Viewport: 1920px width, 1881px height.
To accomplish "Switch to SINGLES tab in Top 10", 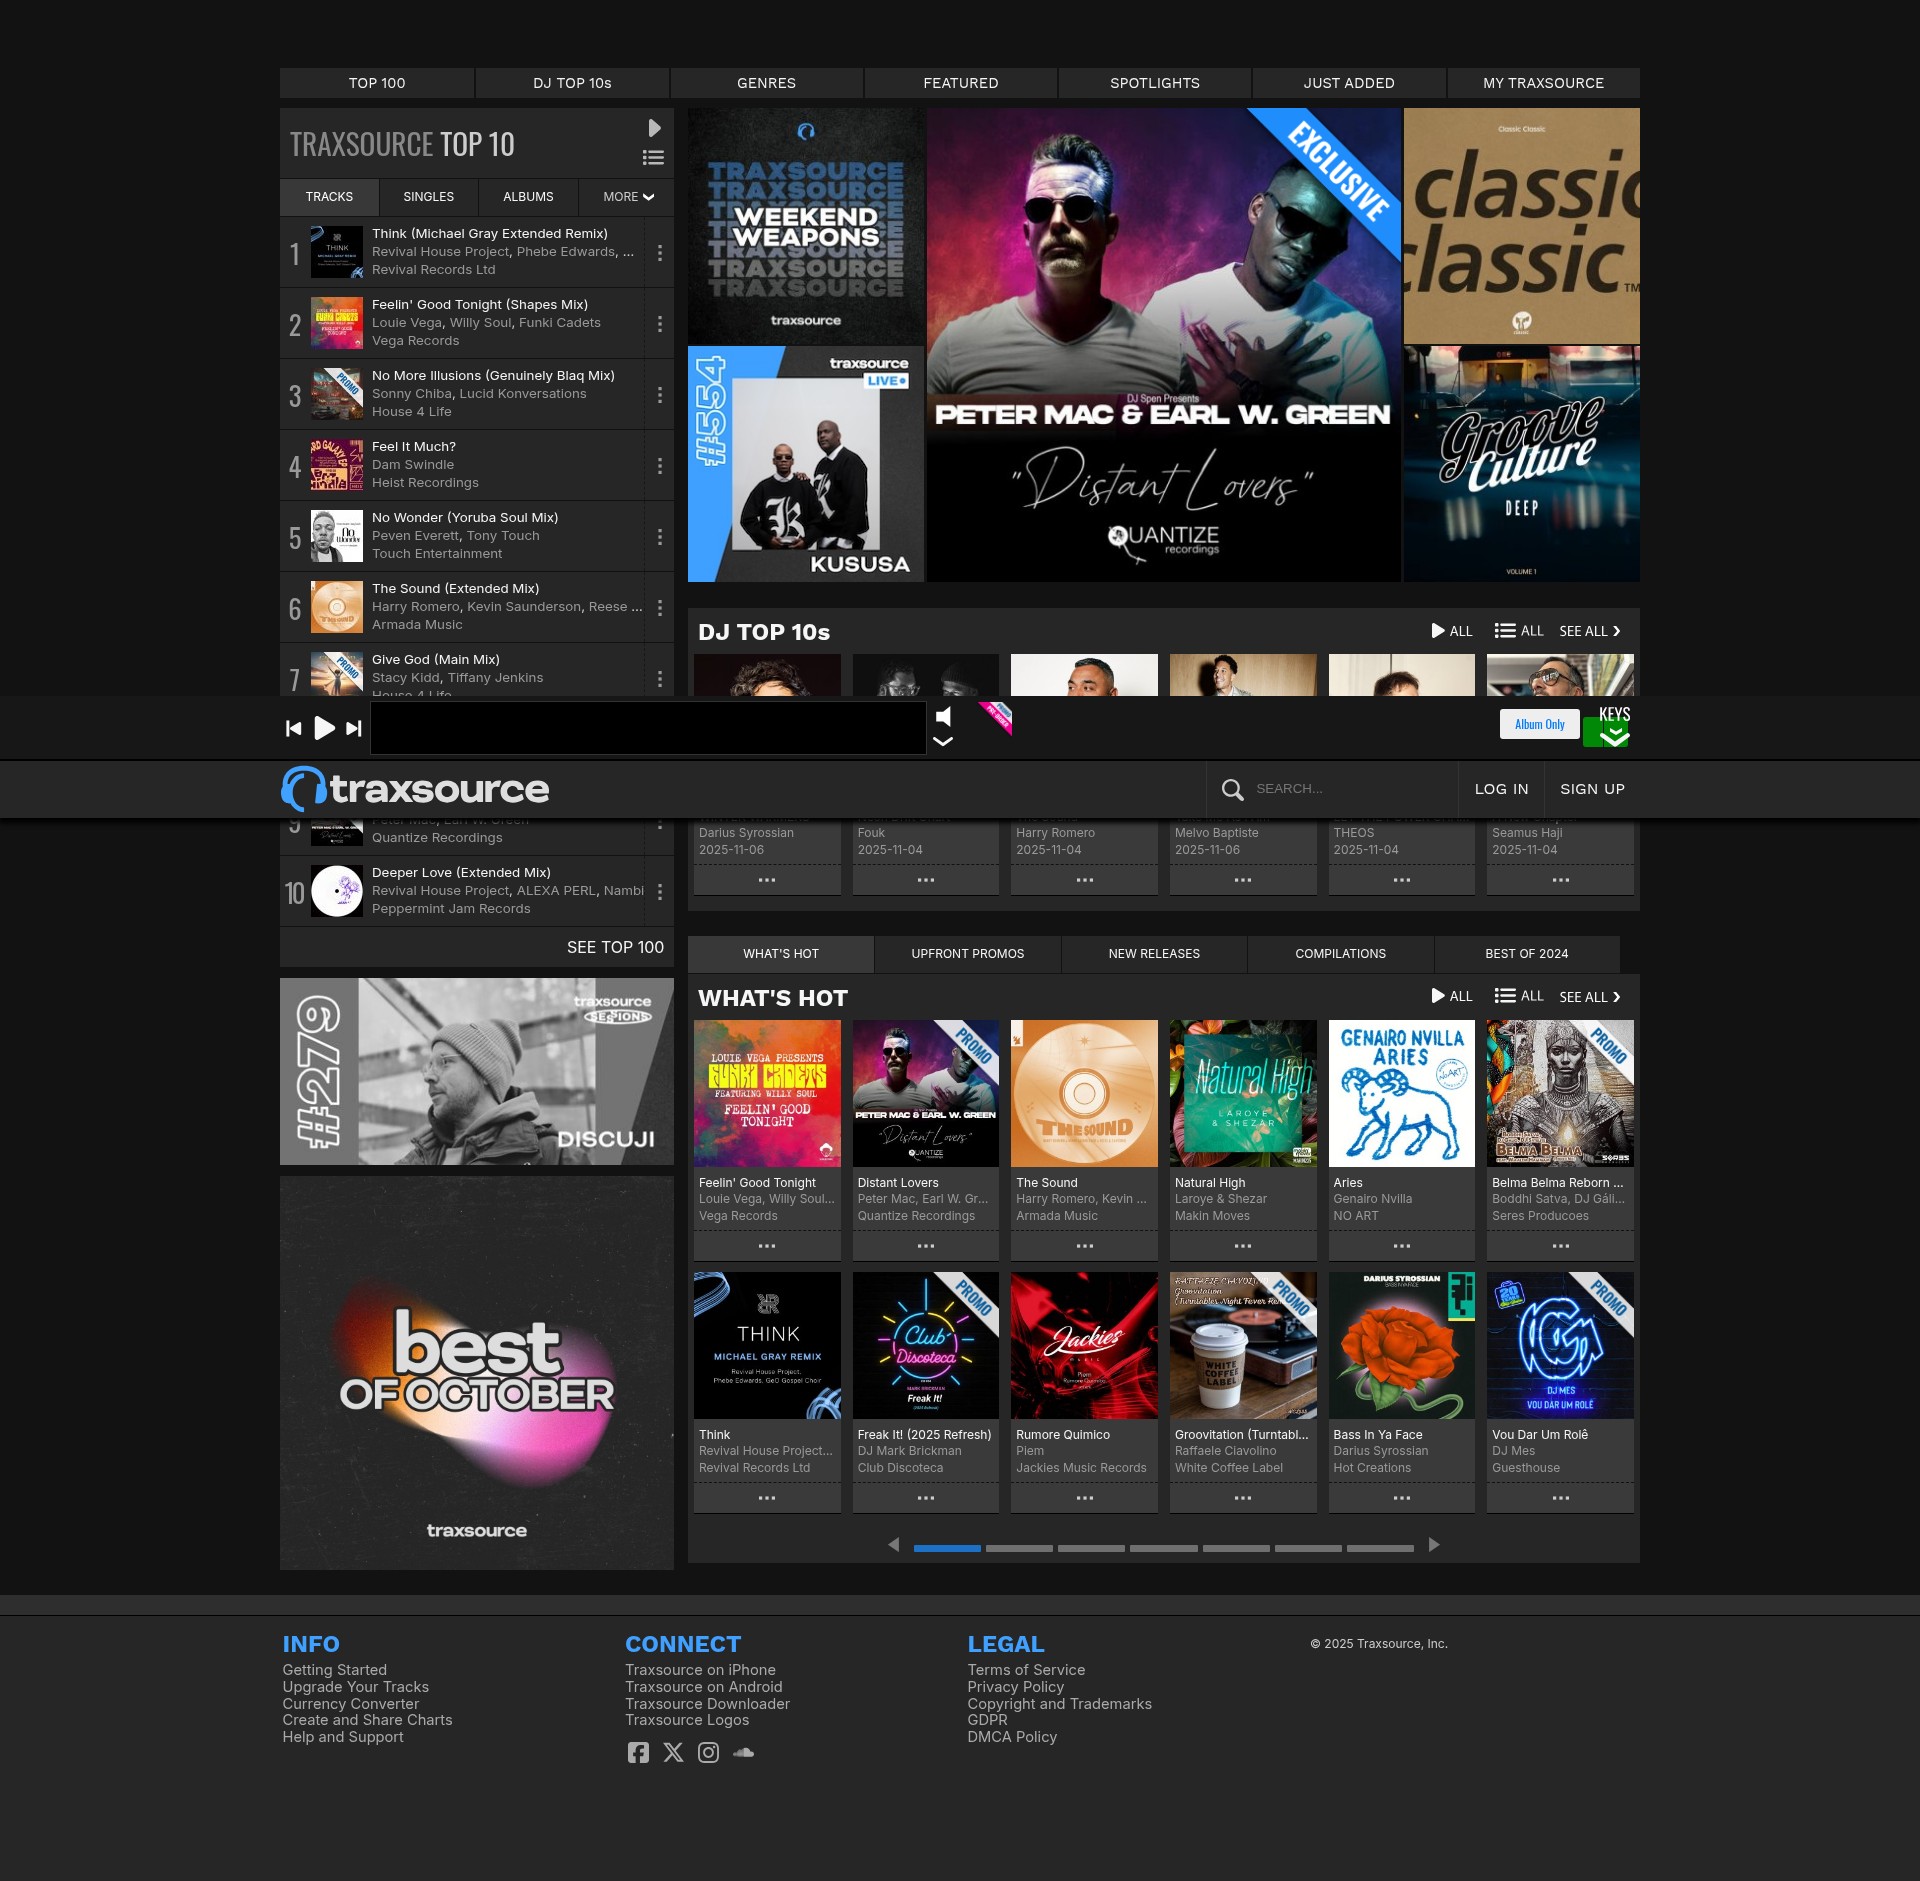I will [429, 197].
